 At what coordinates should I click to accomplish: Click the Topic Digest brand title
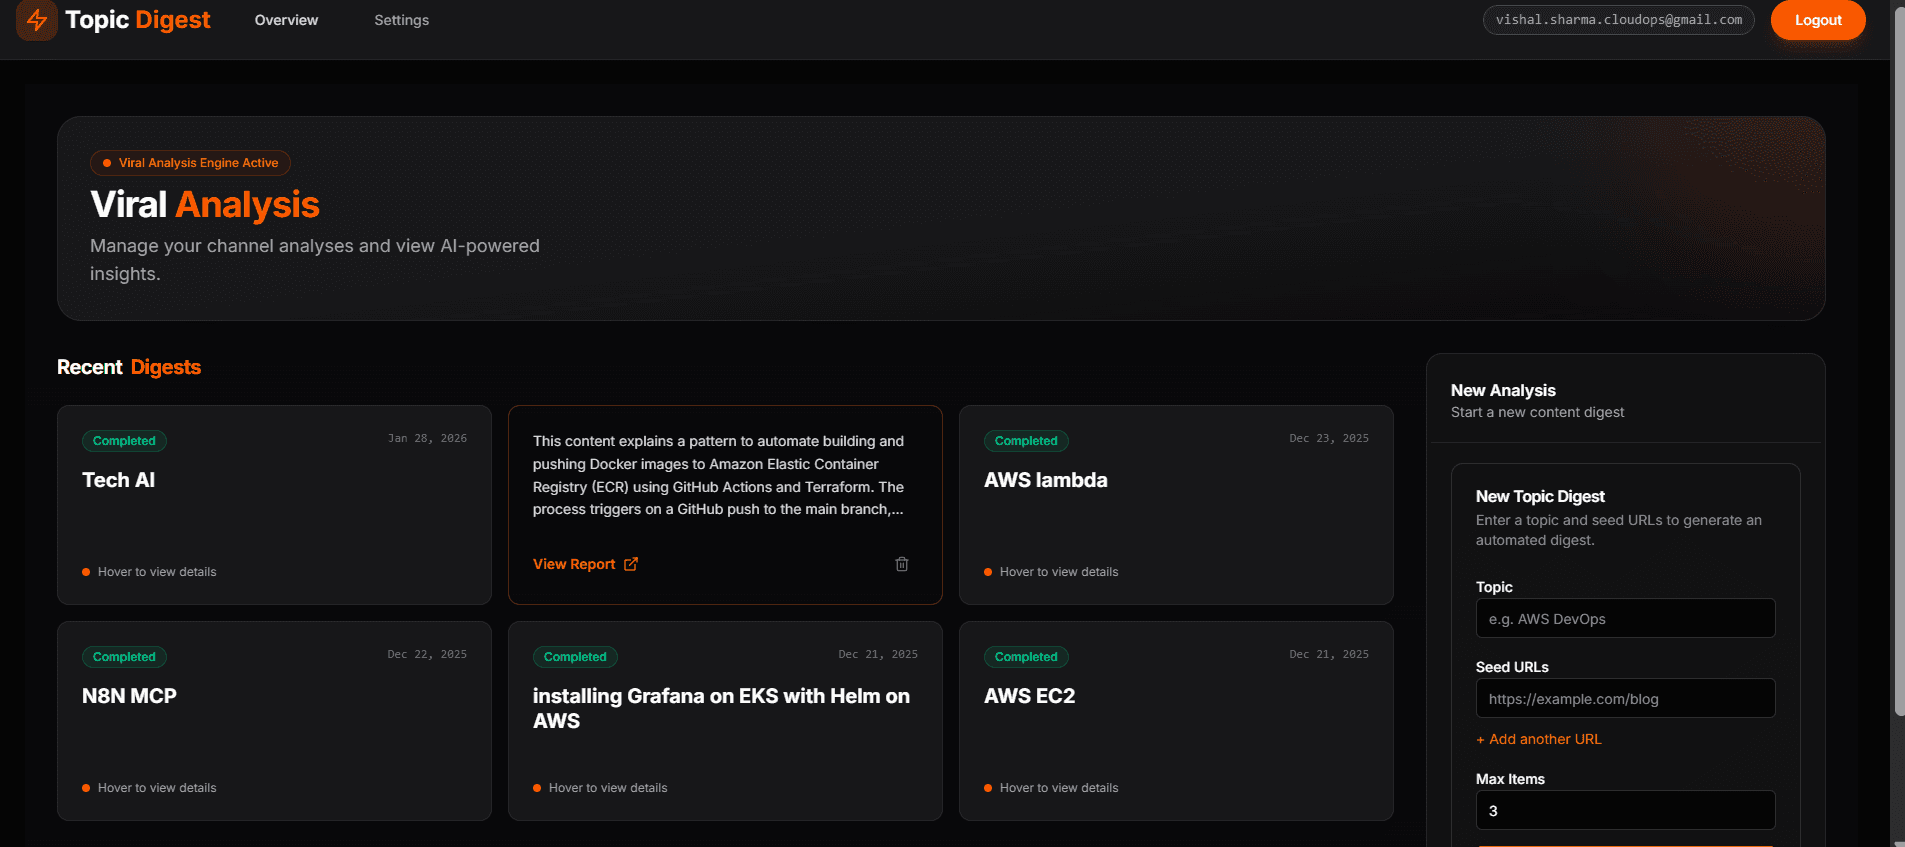point(138,20)
